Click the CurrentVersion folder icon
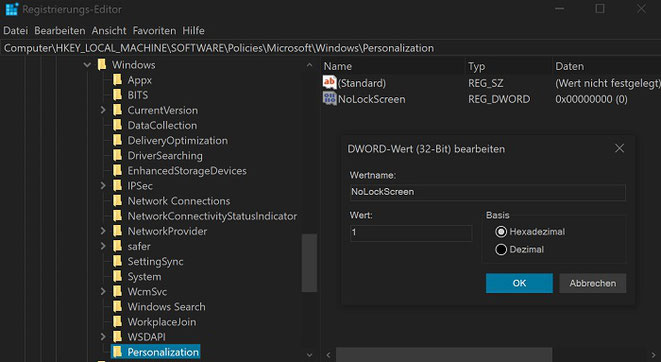661x362 pixels. point(118,110)
